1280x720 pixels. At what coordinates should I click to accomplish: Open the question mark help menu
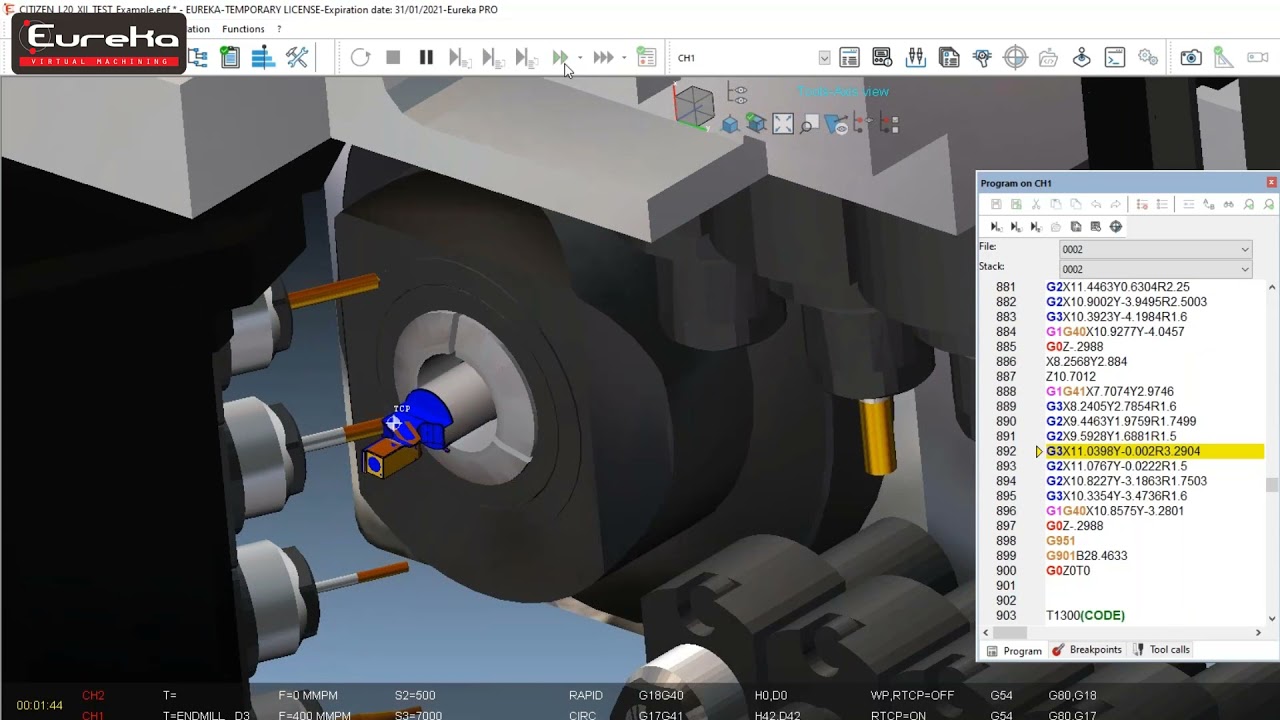[279, 29]
